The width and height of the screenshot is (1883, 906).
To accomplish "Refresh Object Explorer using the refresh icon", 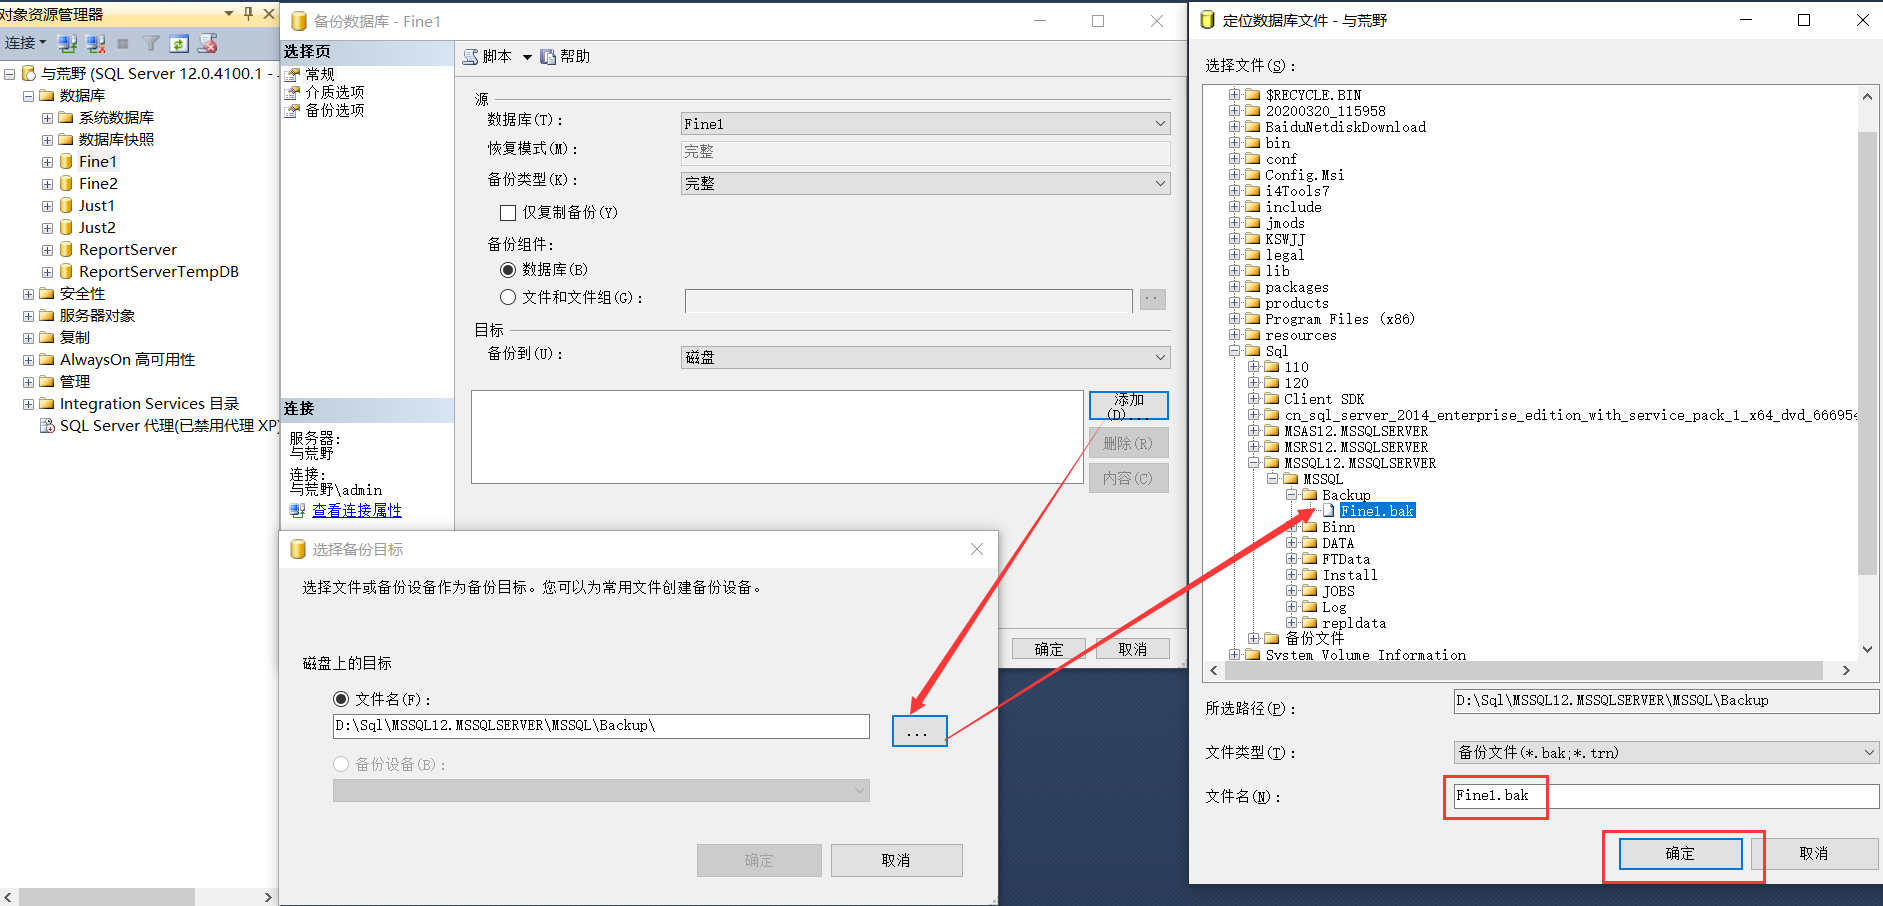I will pos(180,43).
